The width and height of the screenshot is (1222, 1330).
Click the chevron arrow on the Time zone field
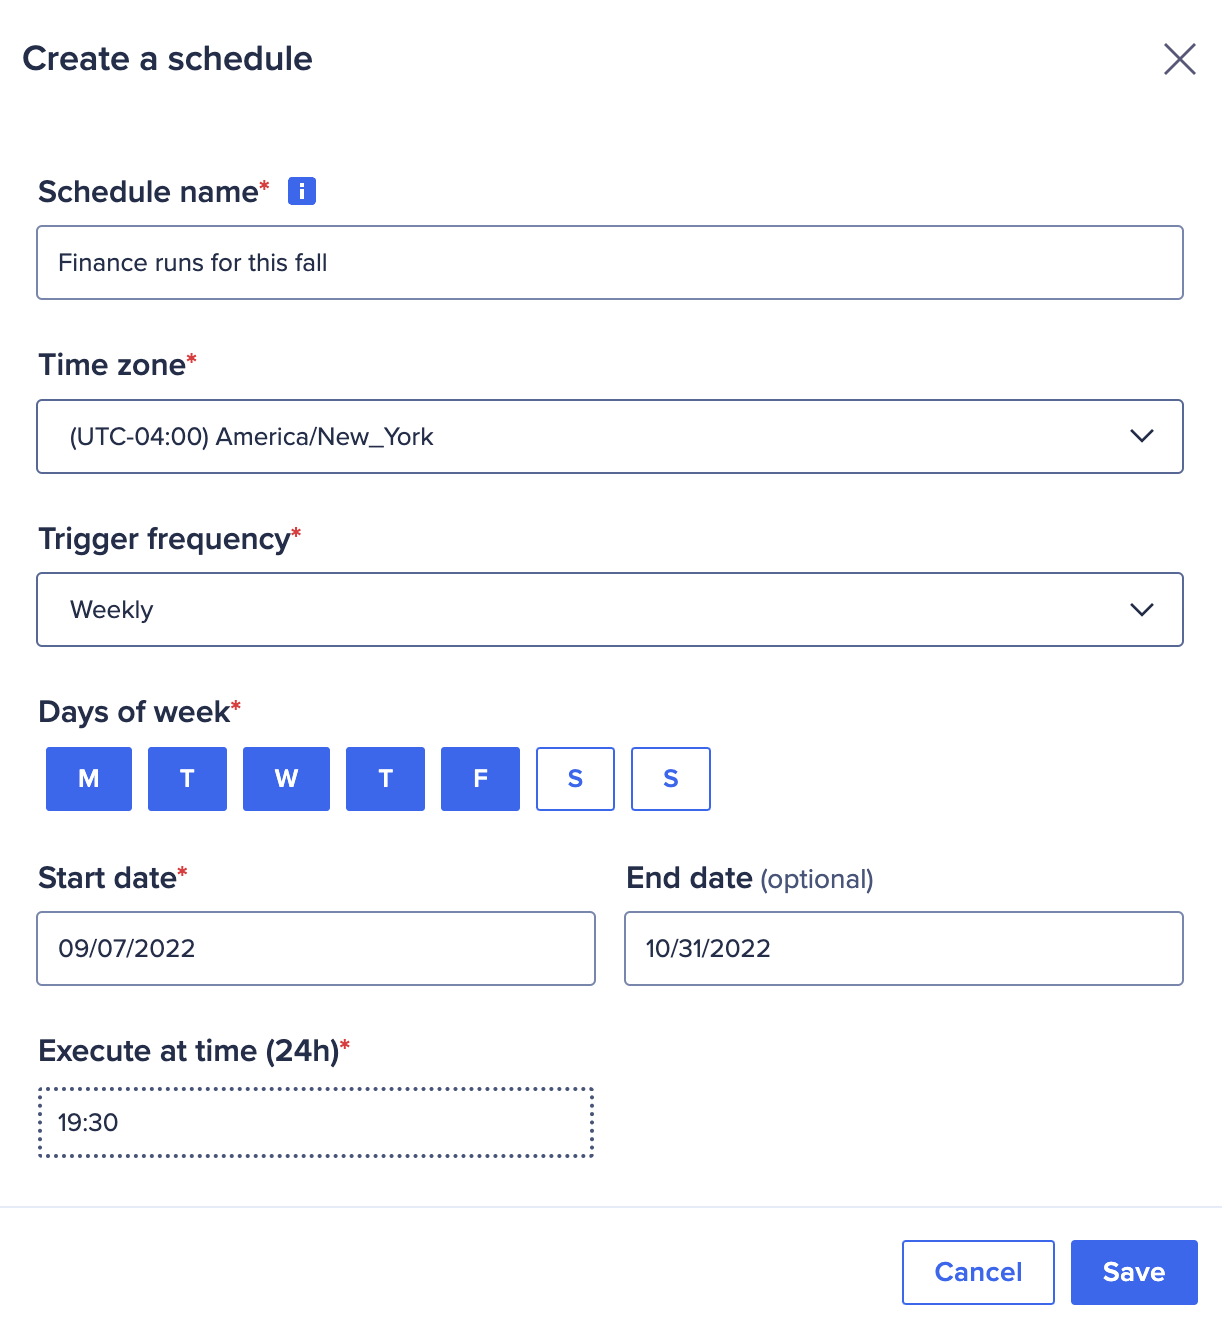coord(1141,436)
